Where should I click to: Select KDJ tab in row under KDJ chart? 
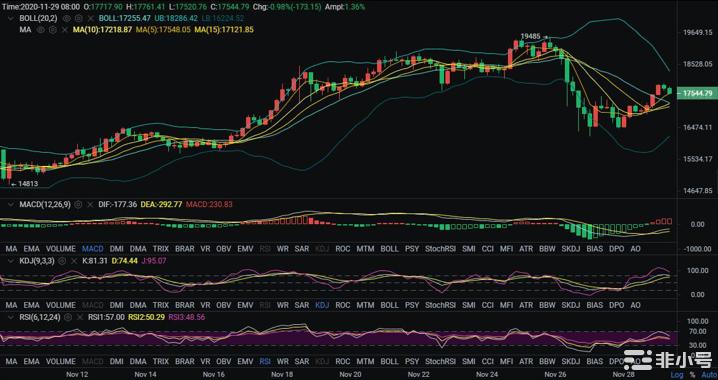(x=322, y=305)
